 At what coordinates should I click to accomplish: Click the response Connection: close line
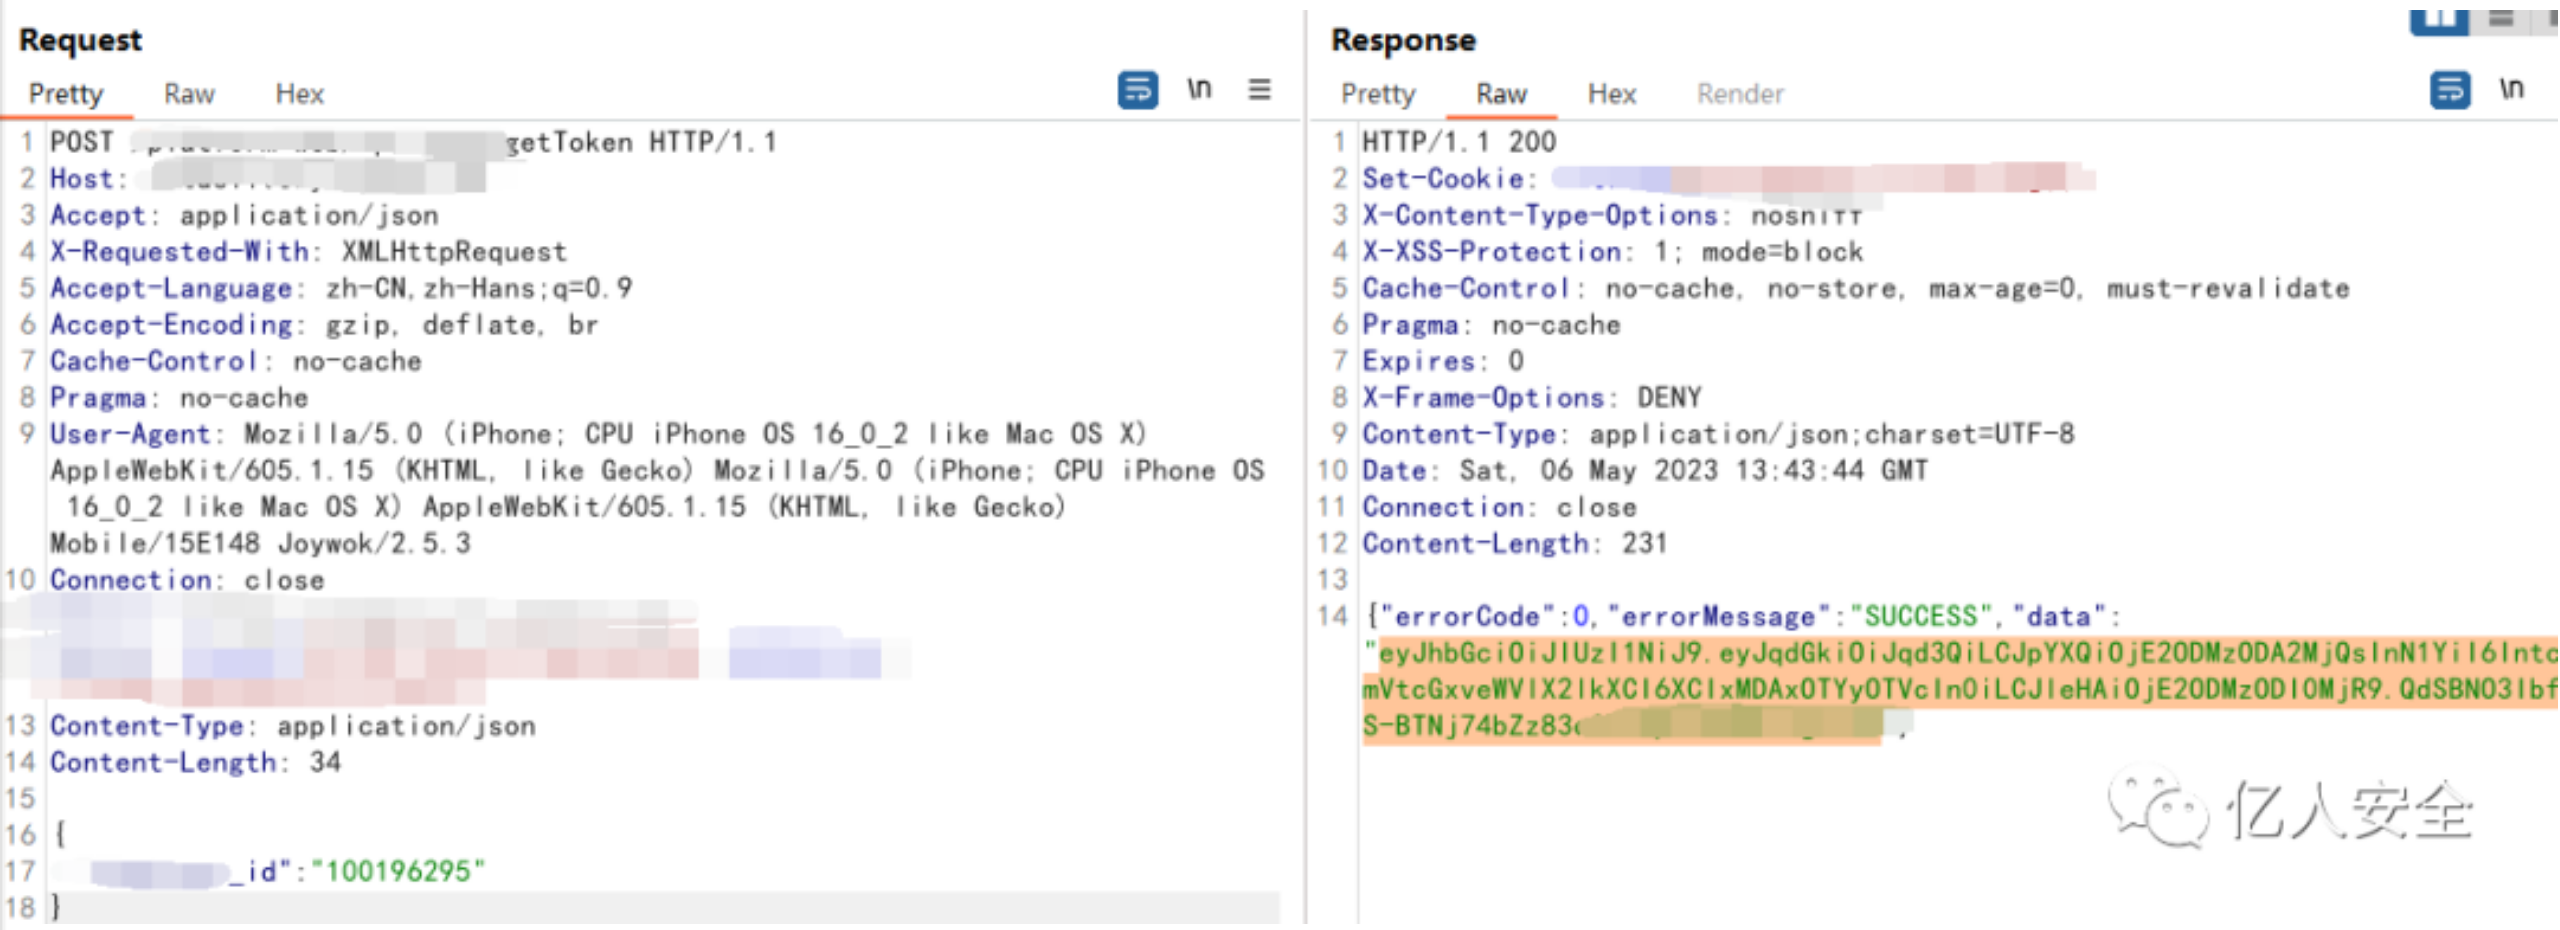click(x=1499, y=507)
